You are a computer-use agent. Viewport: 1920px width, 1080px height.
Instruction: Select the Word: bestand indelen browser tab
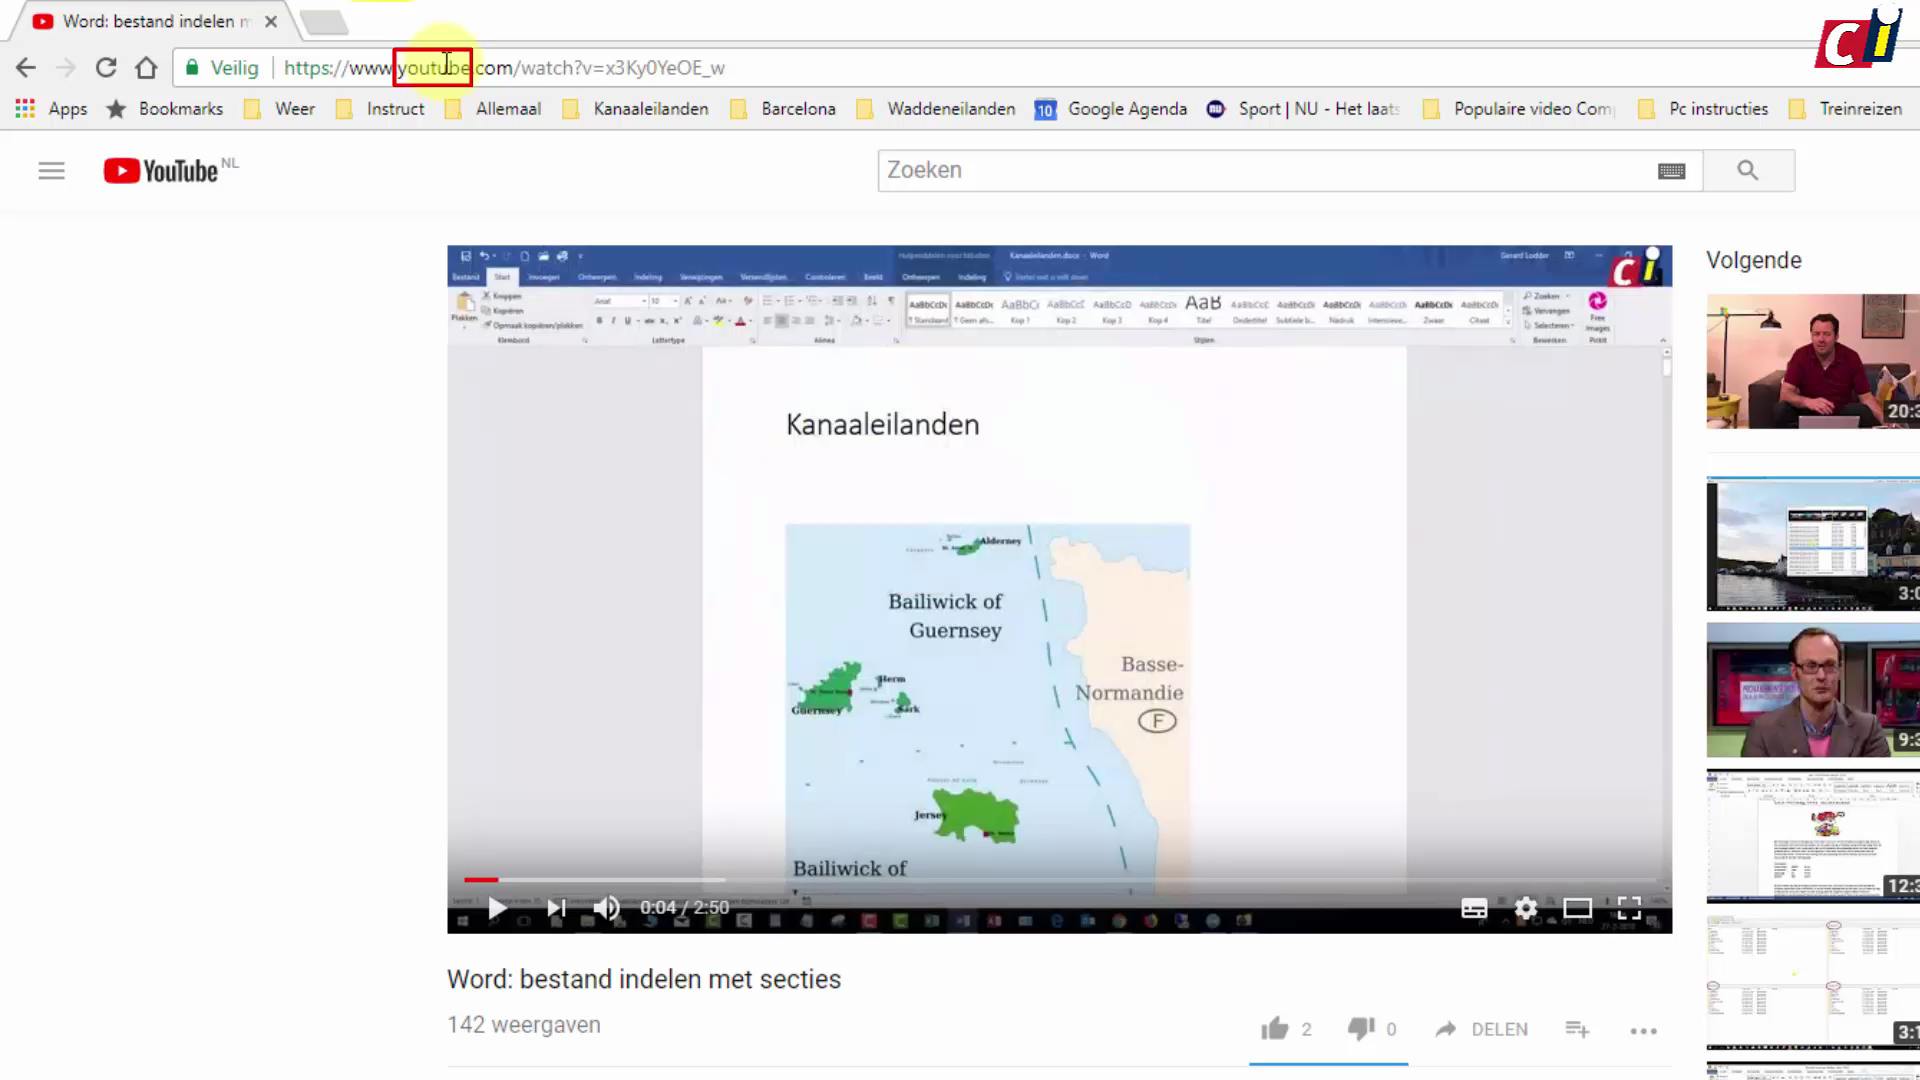tap(152, 21)
